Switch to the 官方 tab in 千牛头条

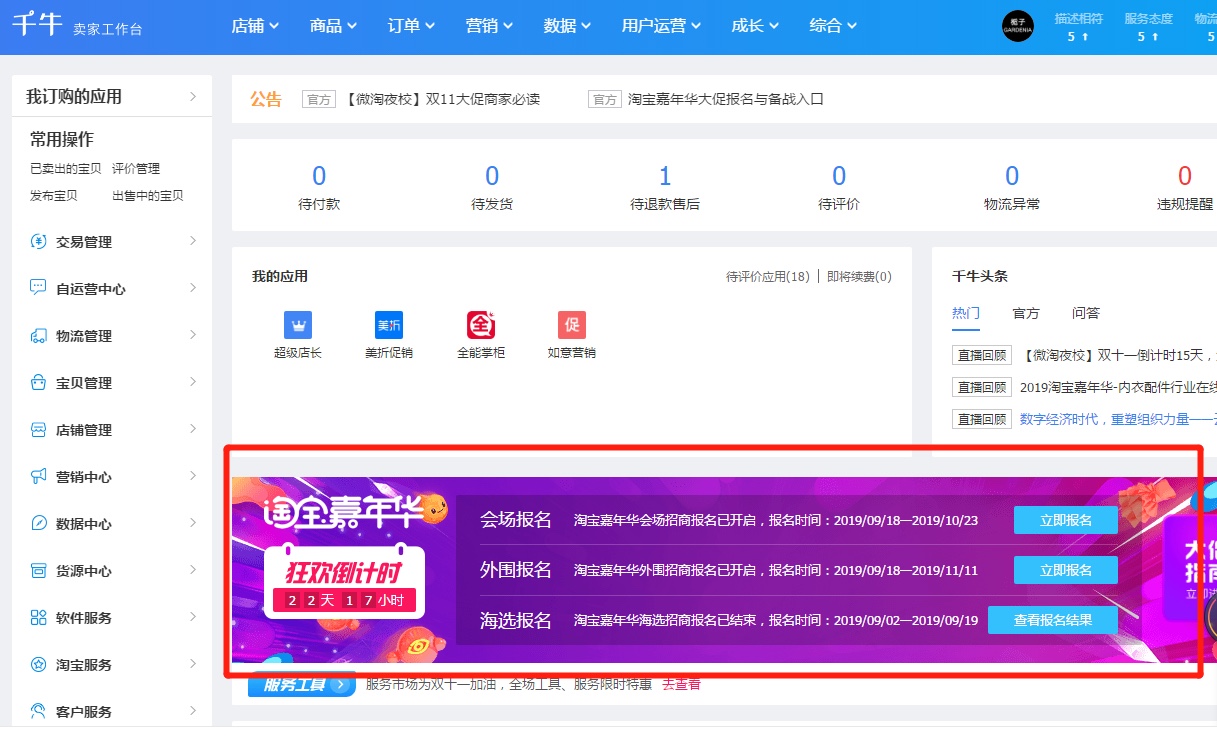pos(1026,313)
